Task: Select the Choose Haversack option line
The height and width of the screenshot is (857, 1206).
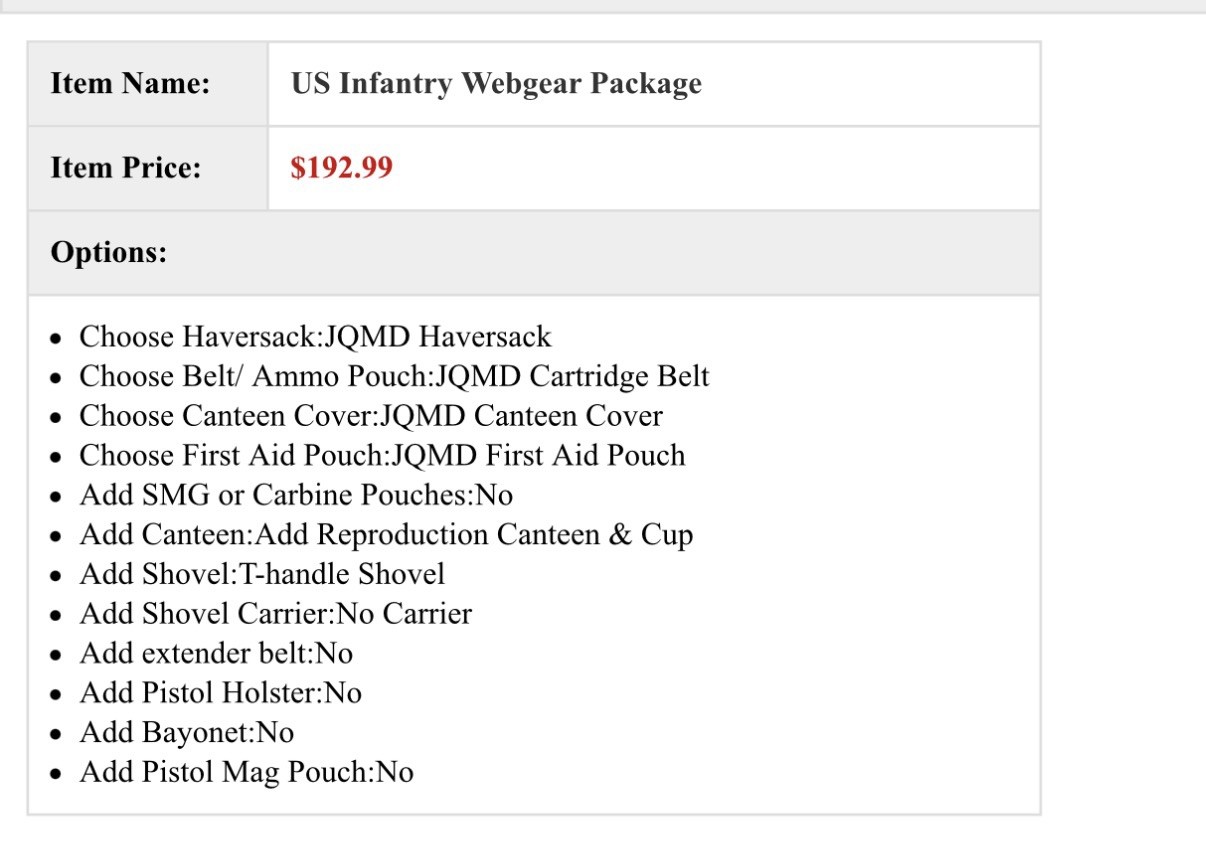Action: pos(315,337)
